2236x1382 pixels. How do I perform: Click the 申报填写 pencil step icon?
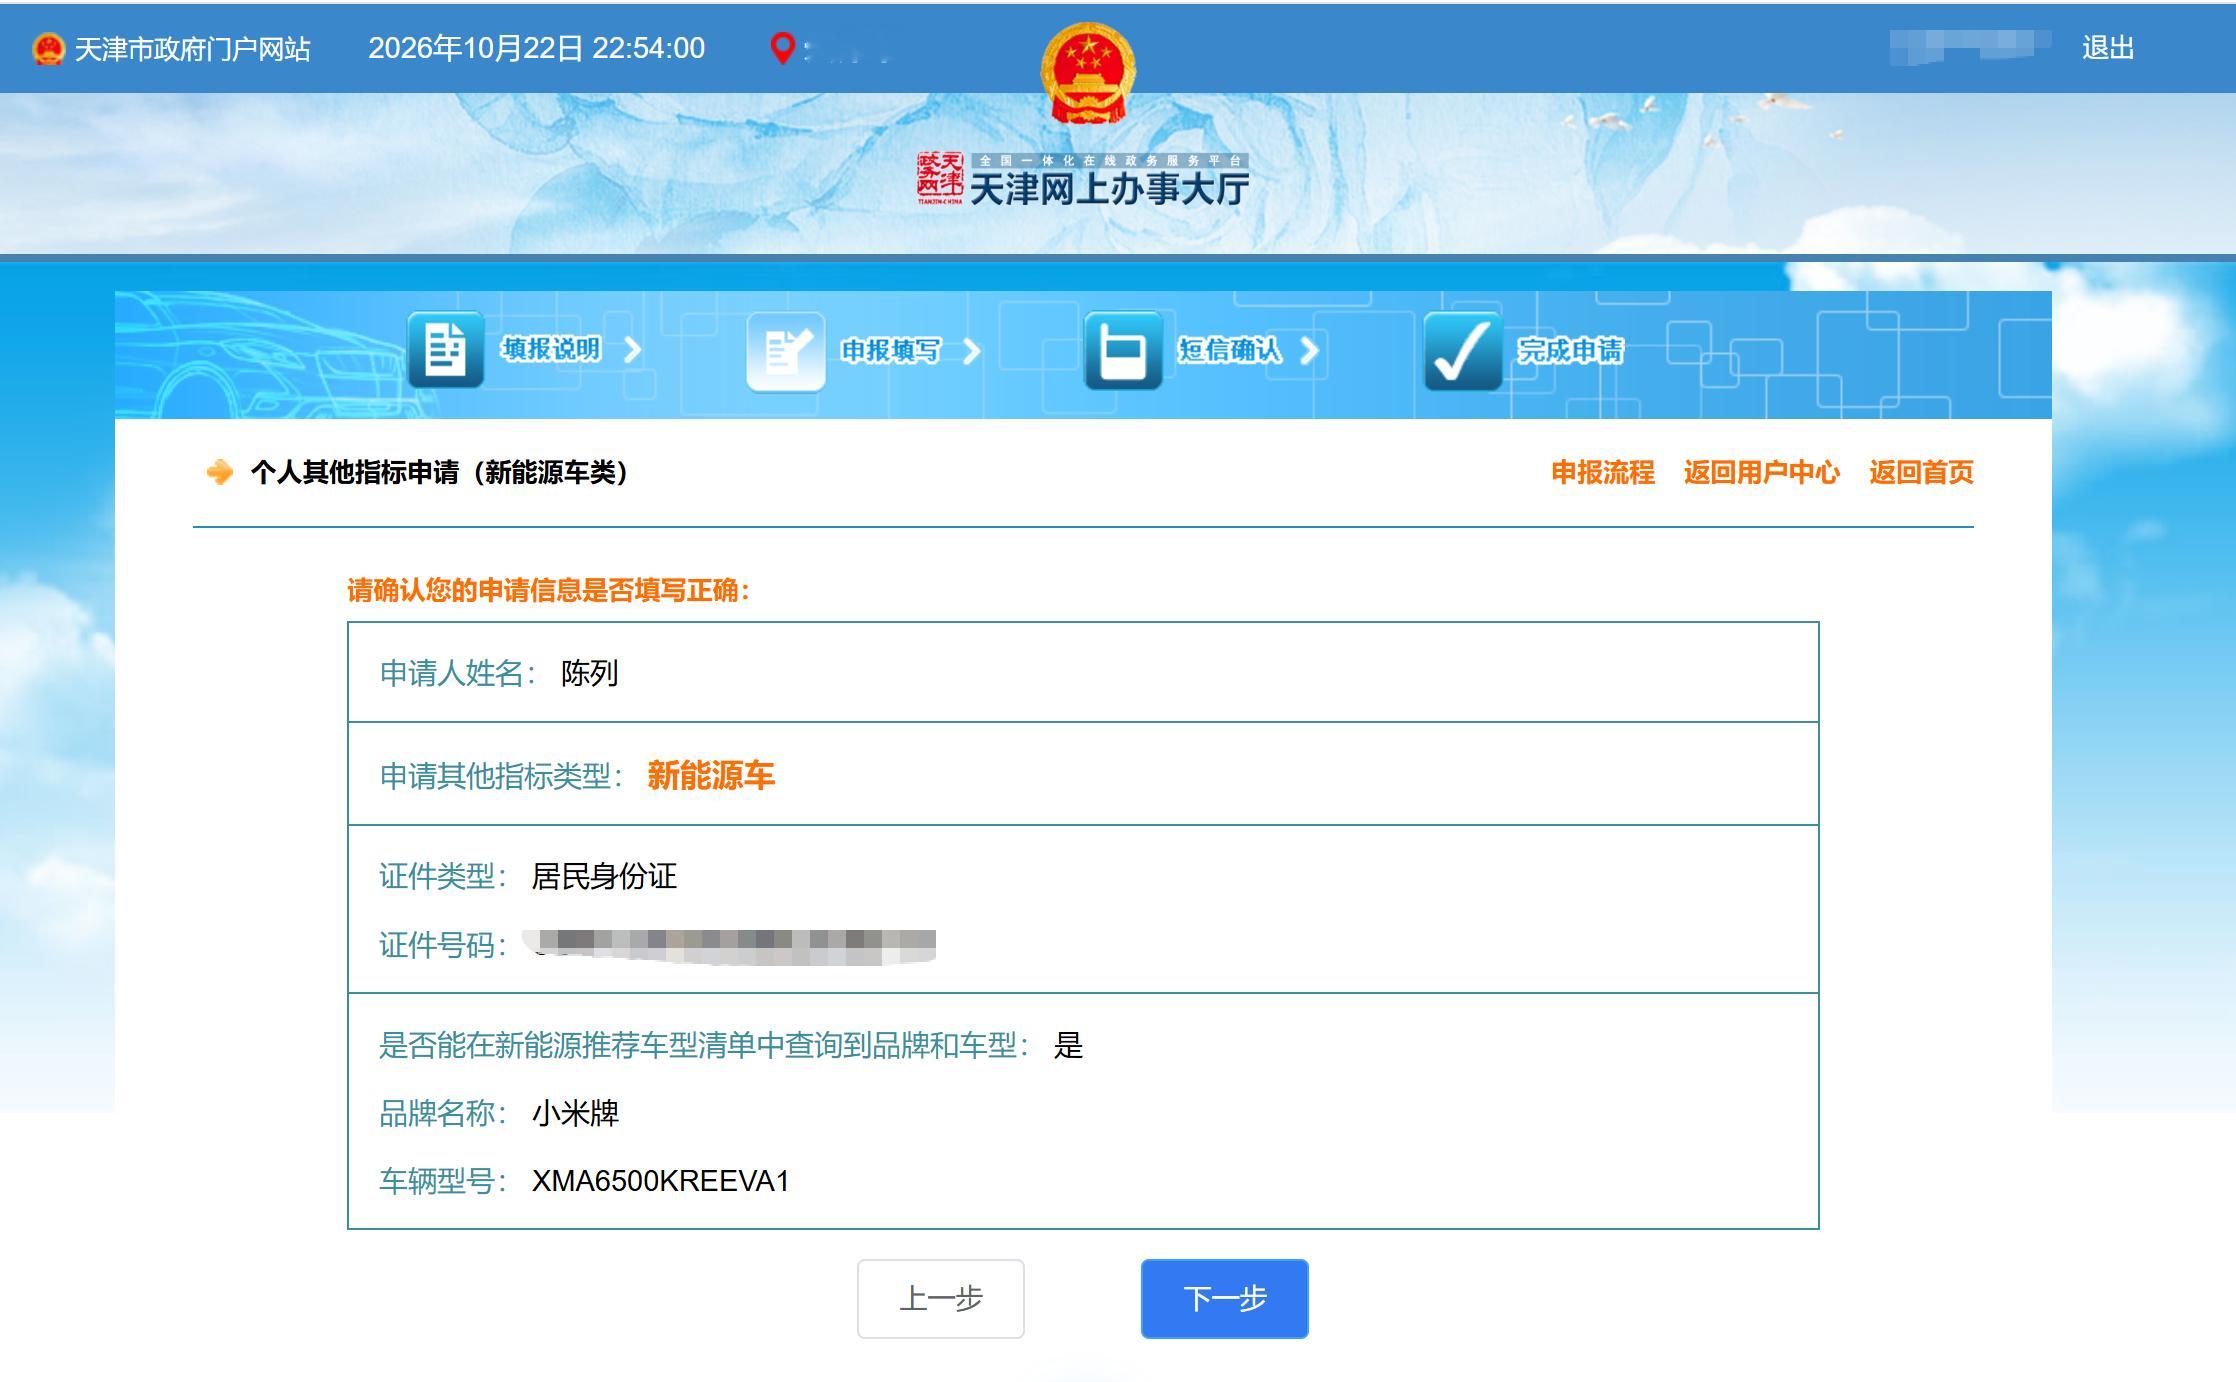[x=786, y=351]
